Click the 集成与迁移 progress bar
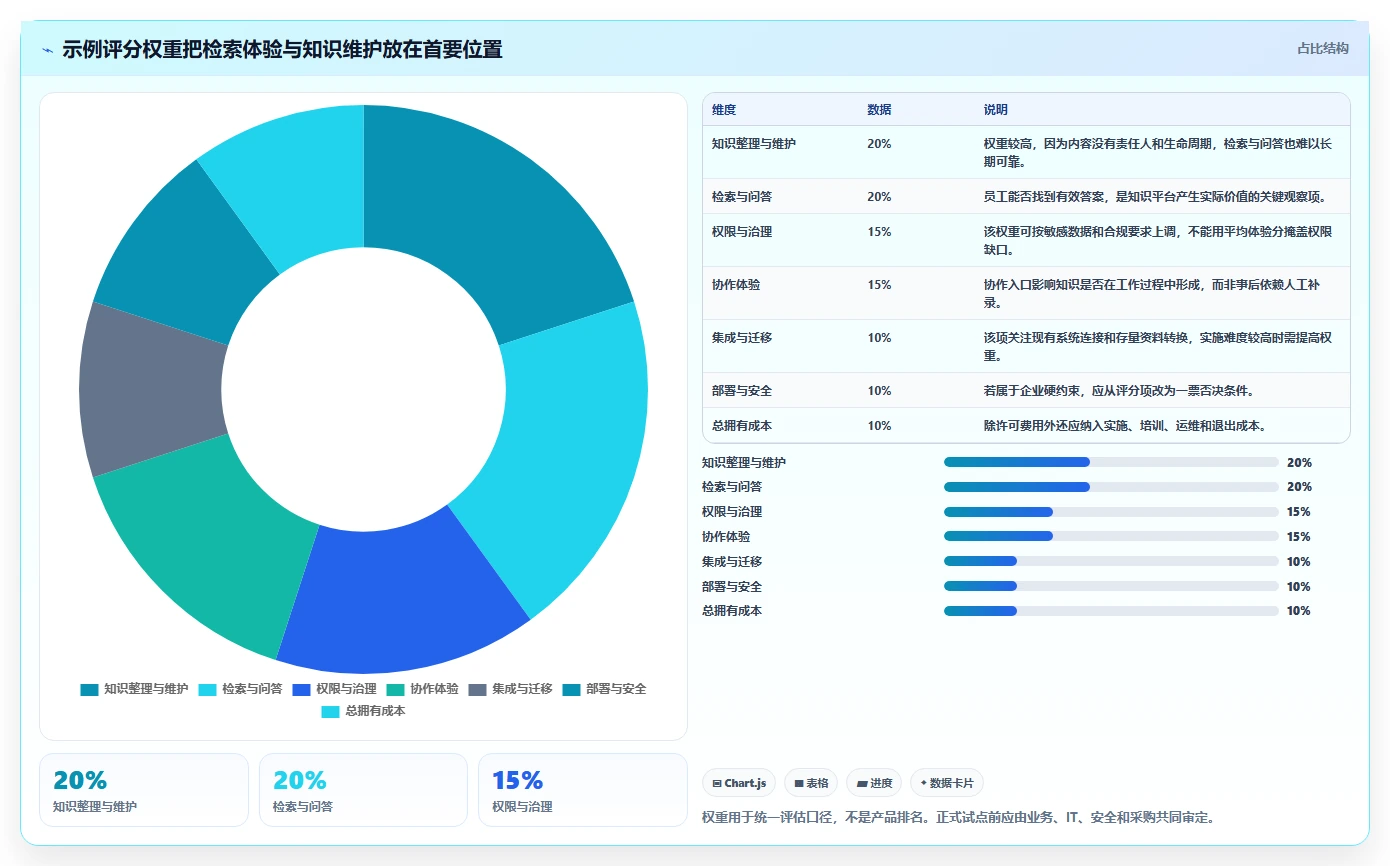Screen dimensions: 1390x866 1111,561
